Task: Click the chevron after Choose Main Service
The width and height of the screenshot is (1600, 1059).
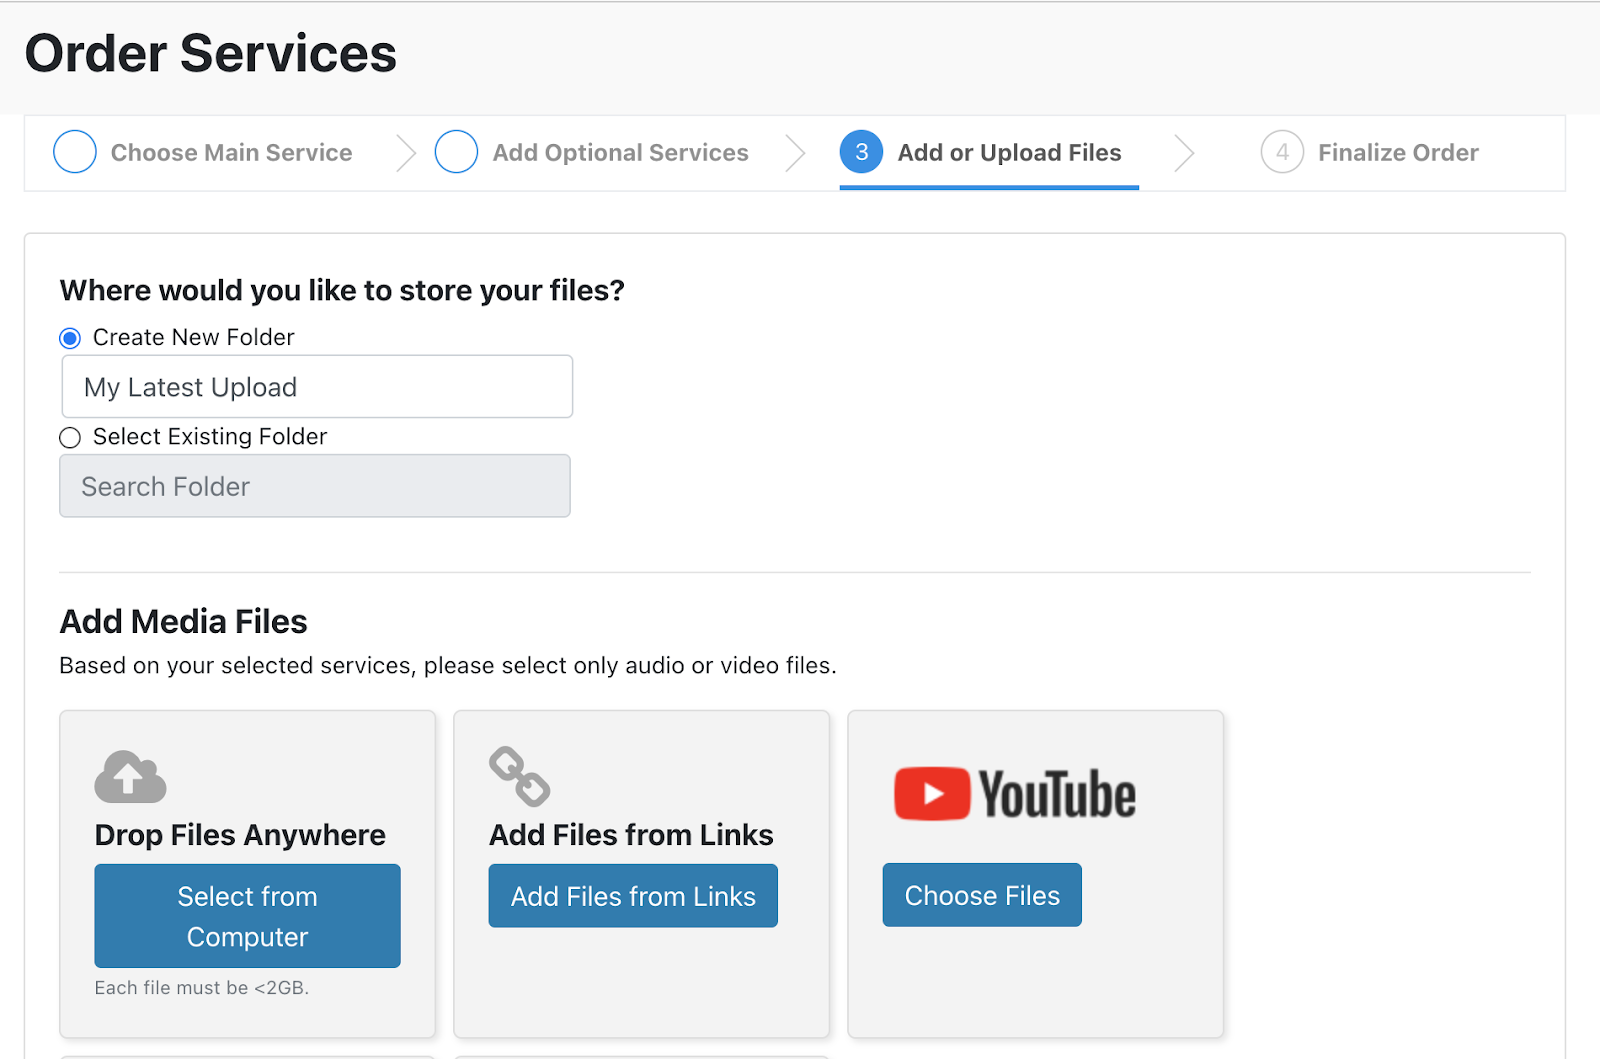Action: click(405, 153)
